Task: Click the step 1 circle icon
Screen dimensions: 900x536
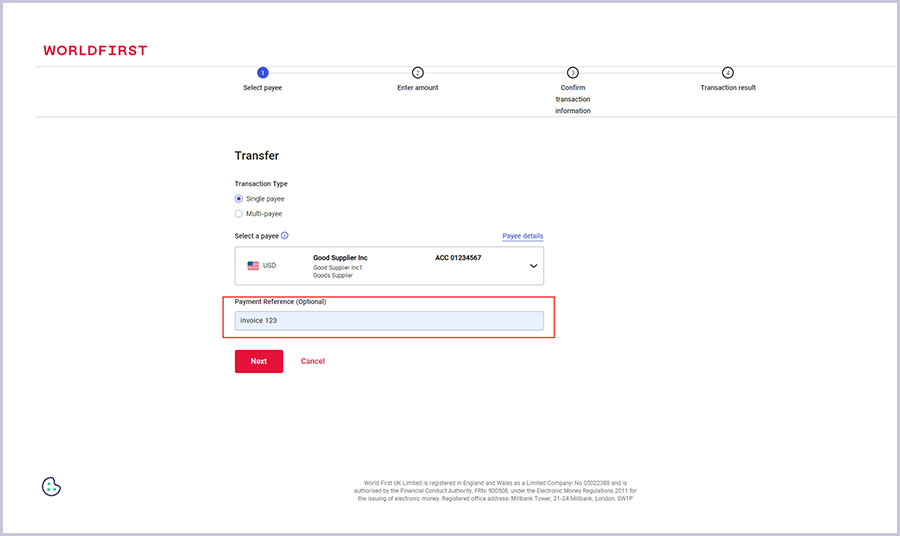Action: (x=263, y=72)
